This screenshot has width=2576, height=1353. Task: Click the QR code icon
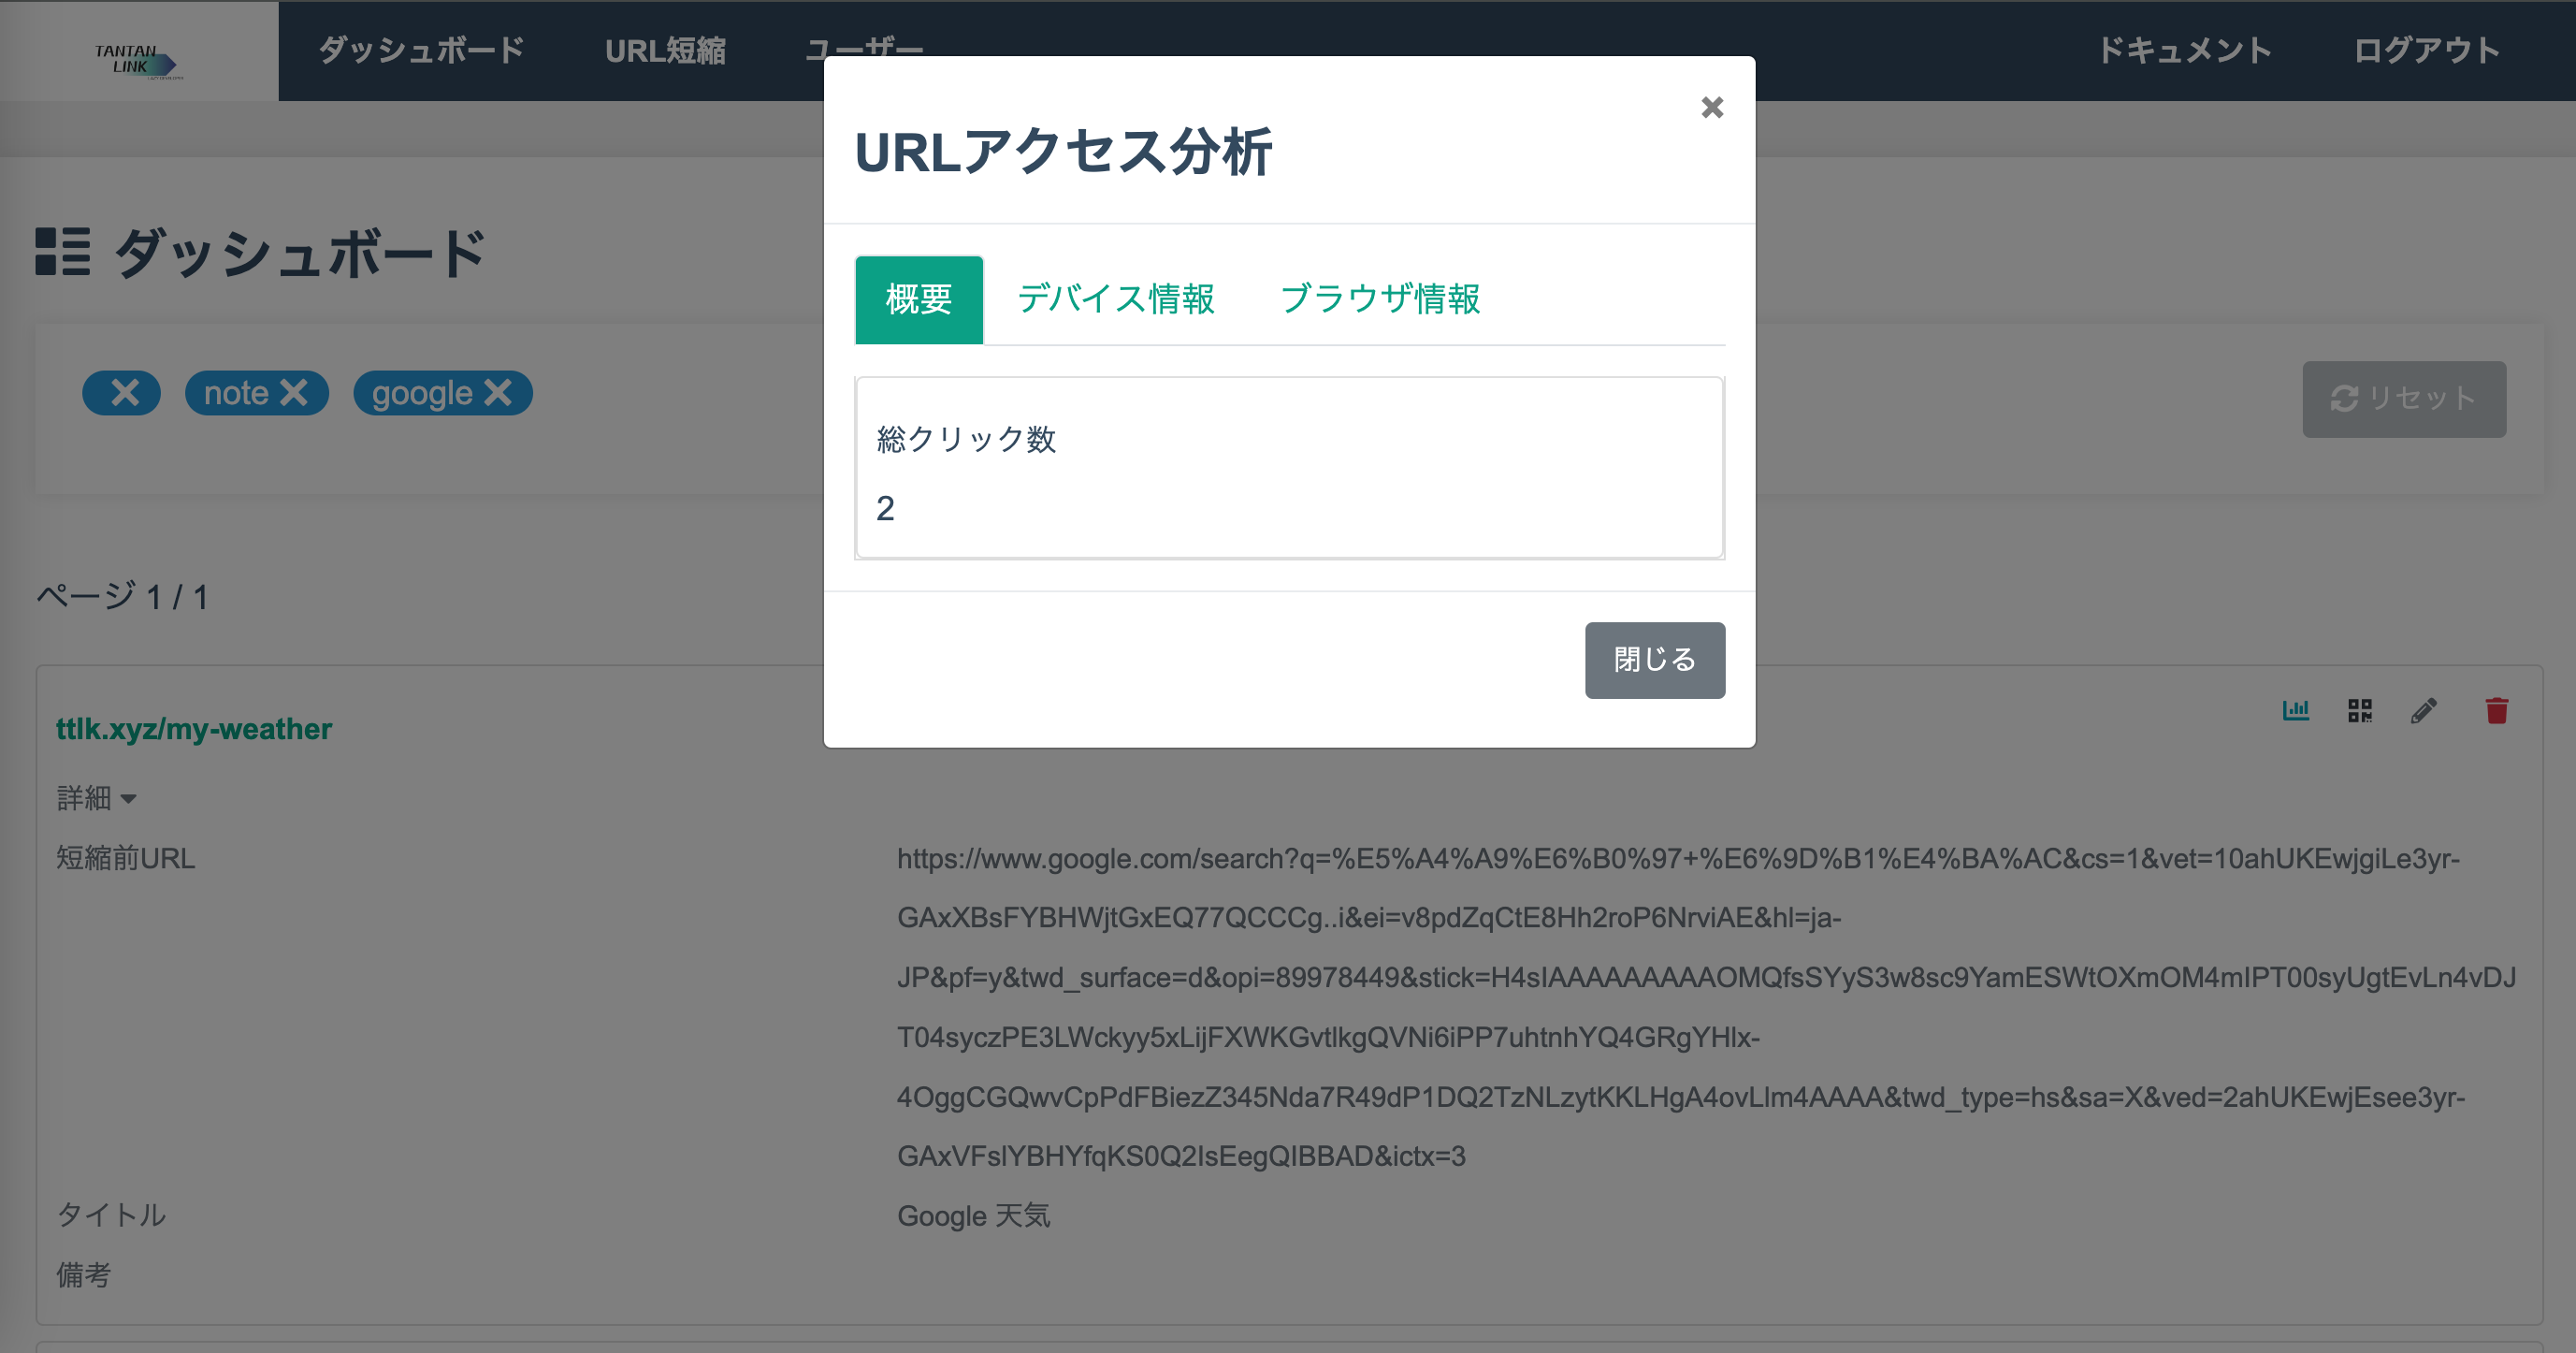2360,711
